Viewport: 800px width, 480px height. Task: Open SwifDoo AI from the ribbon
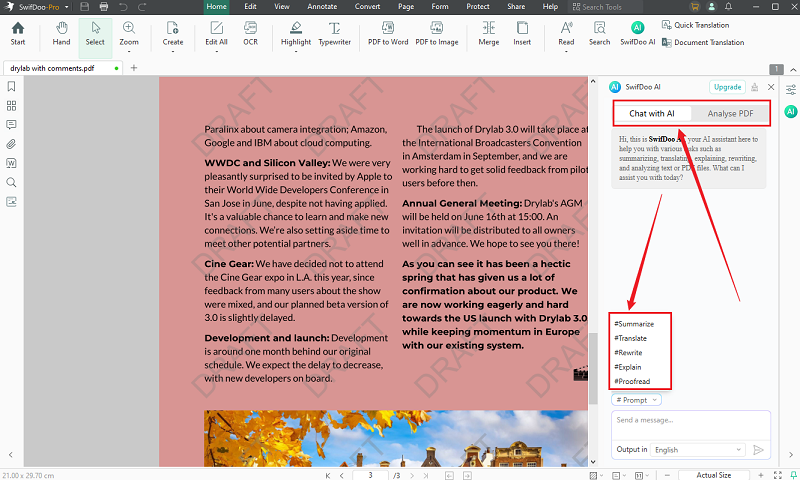point(637,34)
